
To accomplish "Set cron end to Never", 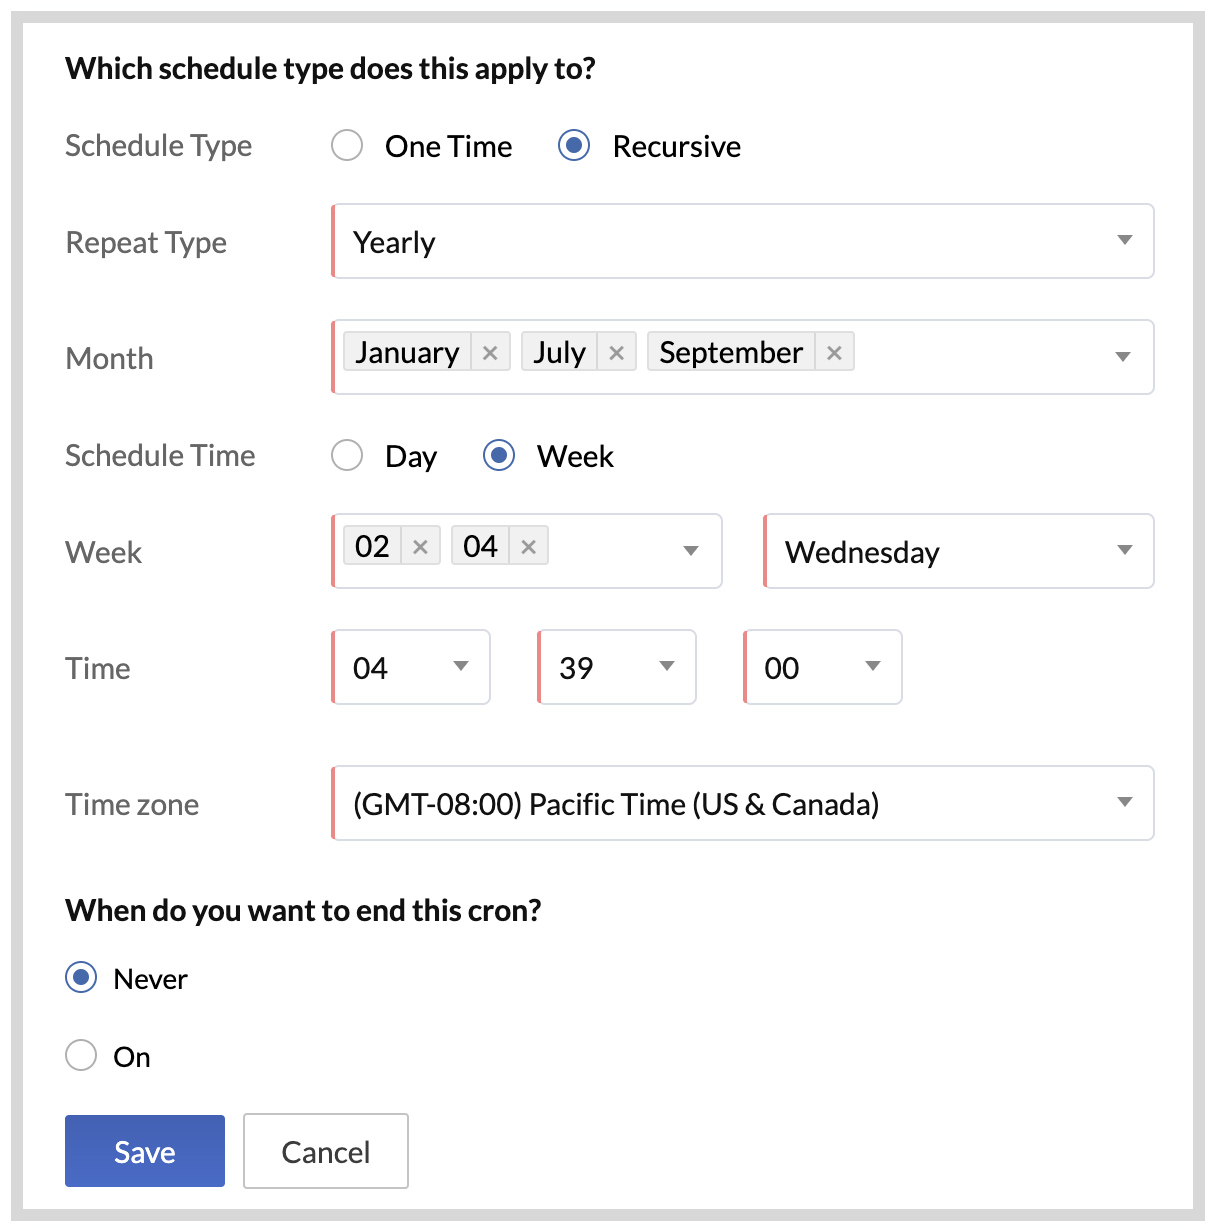I will (x=81, y=978).
